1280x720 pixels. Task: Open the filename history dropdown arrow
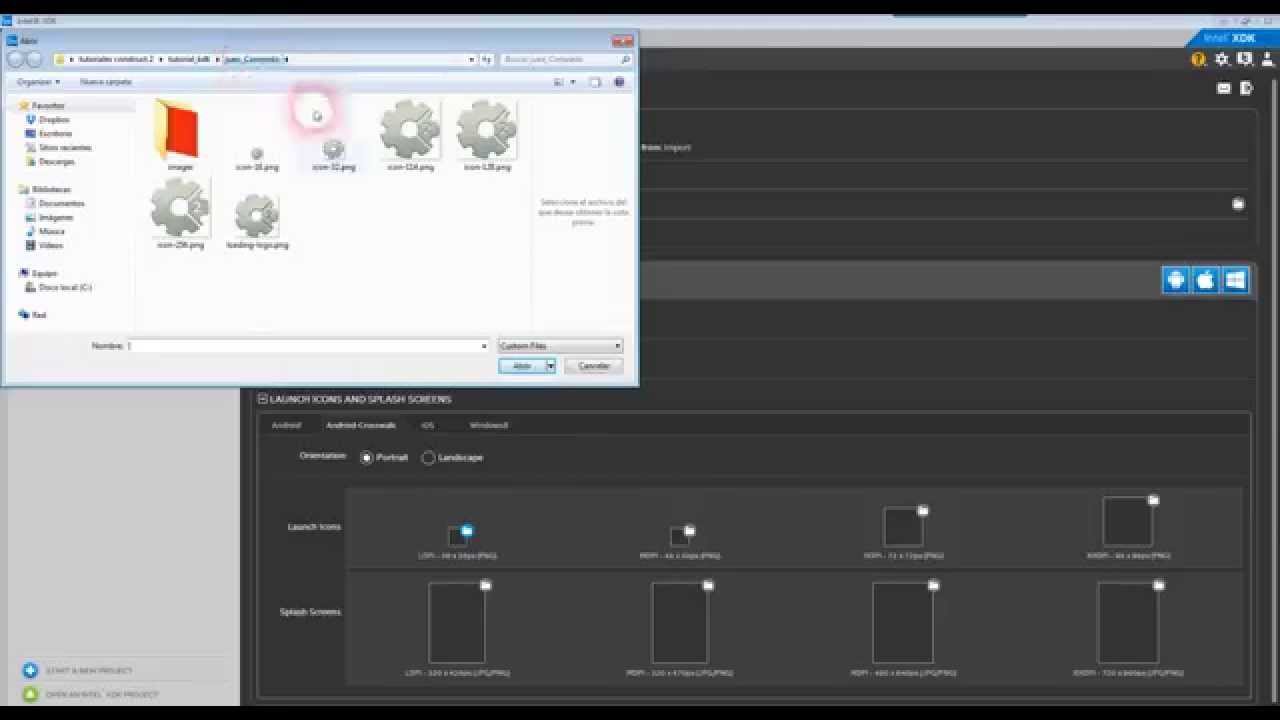[x=484, y=346]
